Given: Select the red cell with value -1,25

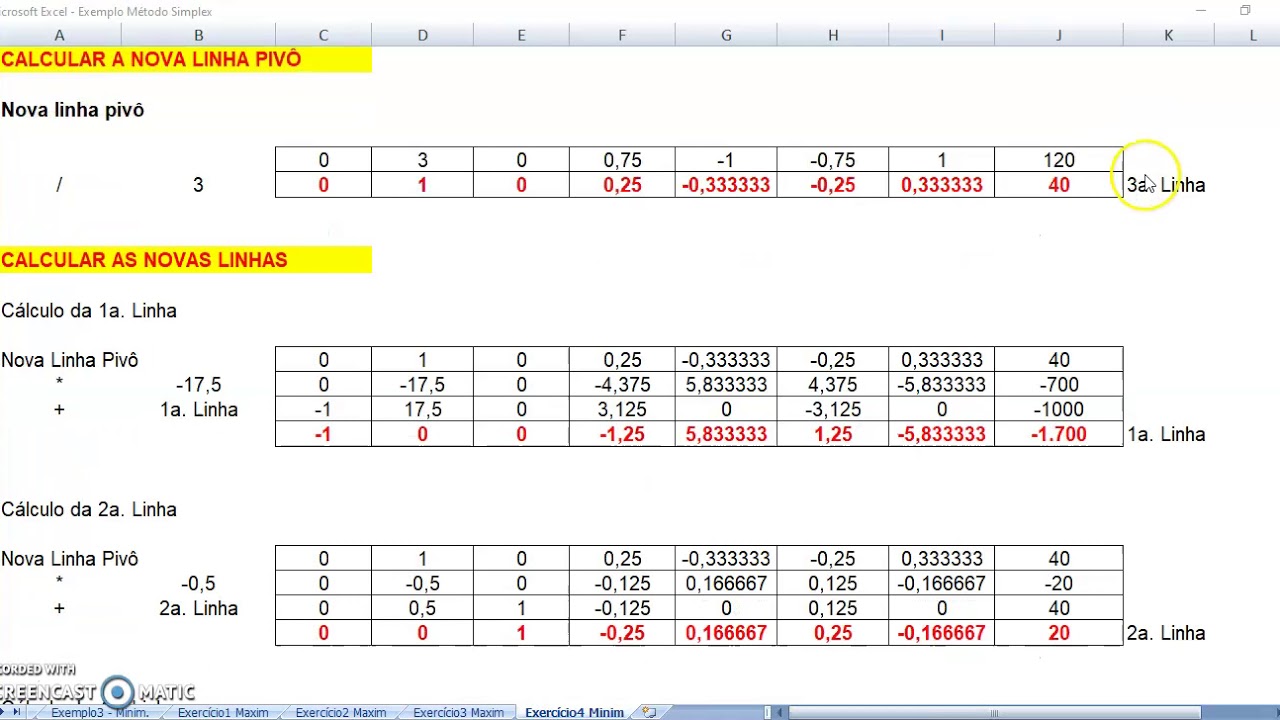Looking at the screenshot, I should coord(622,435).
